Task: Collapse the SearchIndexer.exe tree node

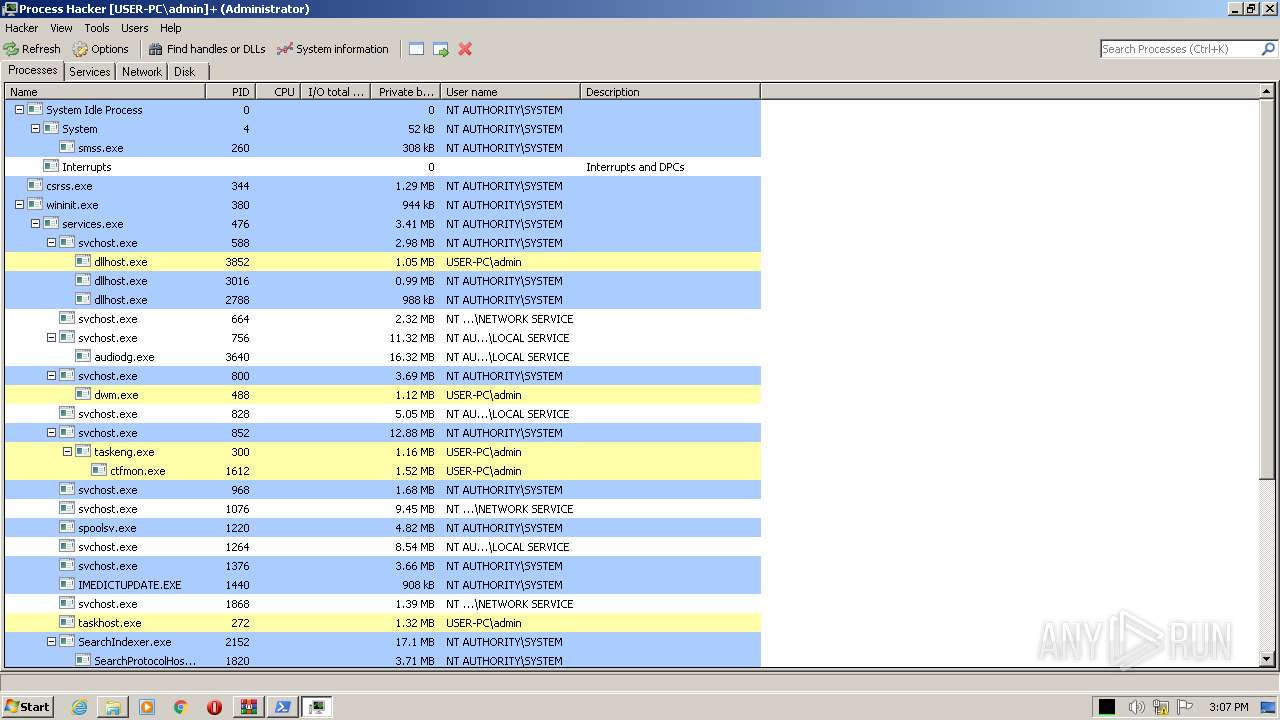Action: point(51,642)
